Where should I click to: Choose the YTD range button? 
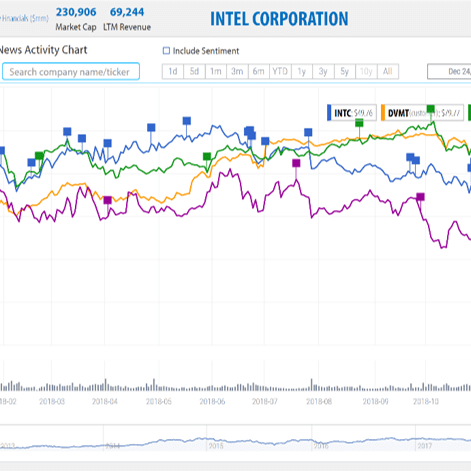[280, 71]
